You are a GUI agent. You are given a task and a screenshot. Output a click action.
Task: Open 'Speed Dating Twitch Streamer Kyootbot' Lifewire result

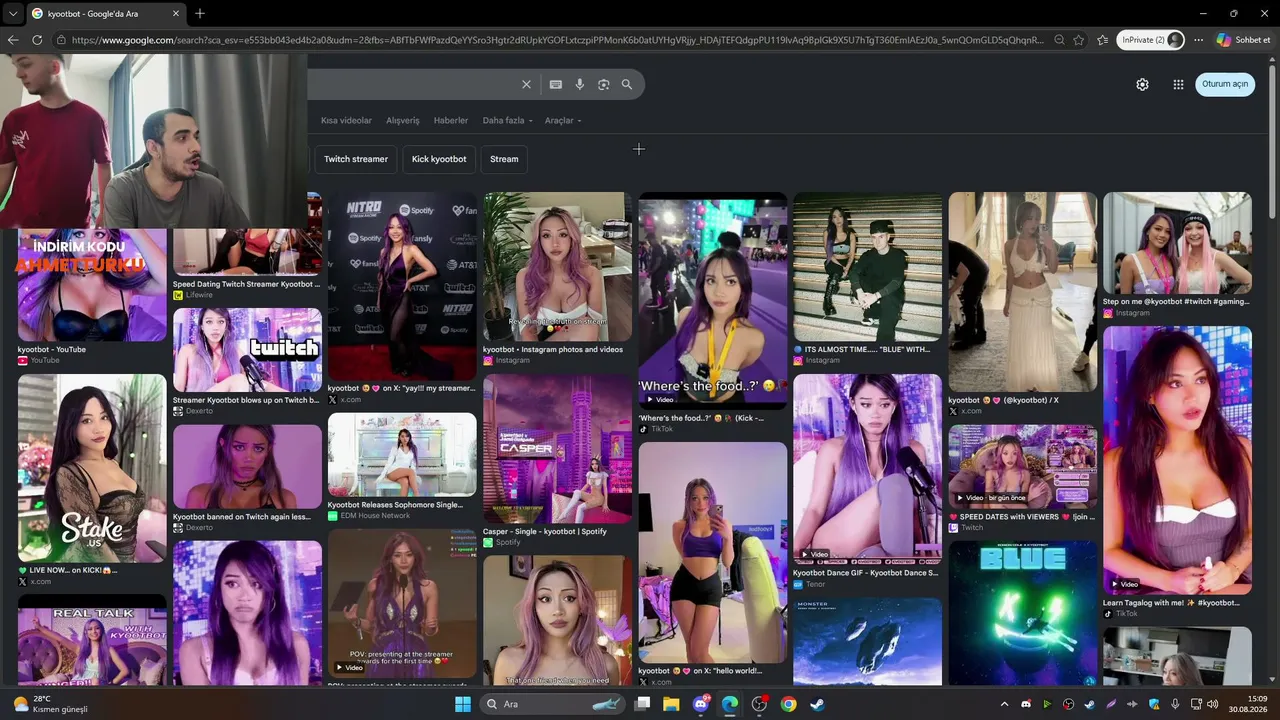(247, 284)
